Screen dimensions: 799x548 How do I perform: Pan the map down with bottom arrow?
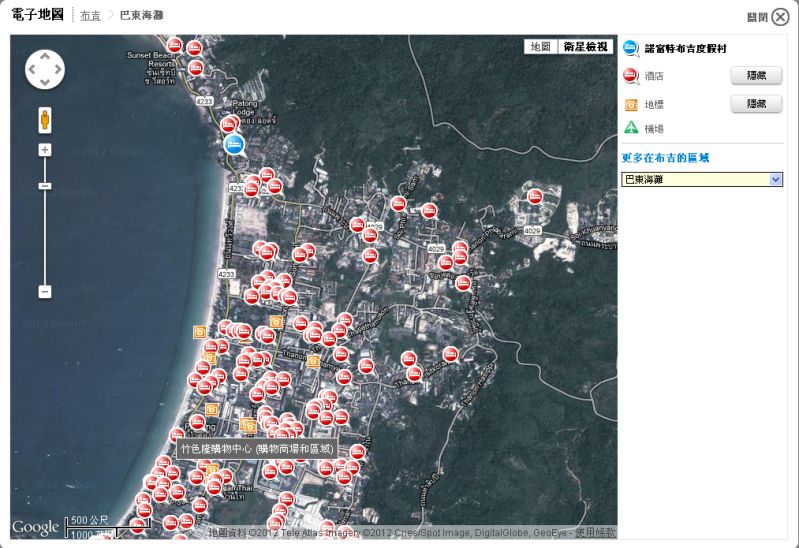44,82
